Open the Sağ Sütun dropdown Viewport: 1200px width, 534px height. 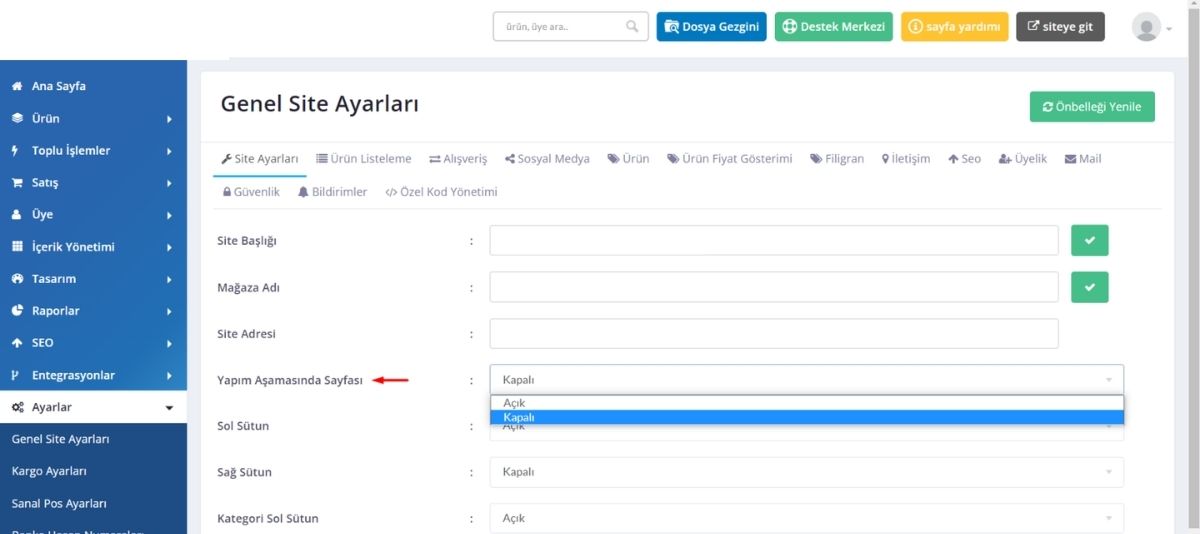point(806,472)
